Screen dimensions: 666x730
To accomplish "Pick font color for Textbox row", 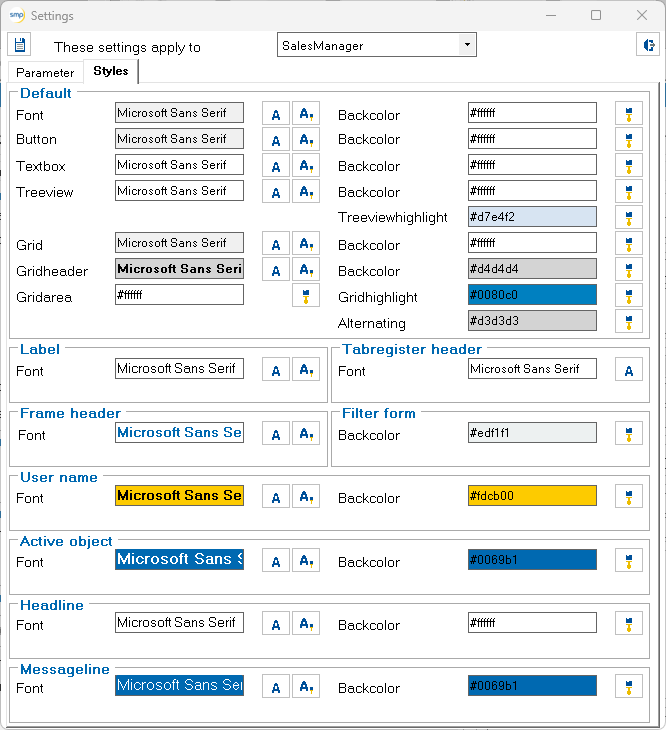I will [306, 166].
